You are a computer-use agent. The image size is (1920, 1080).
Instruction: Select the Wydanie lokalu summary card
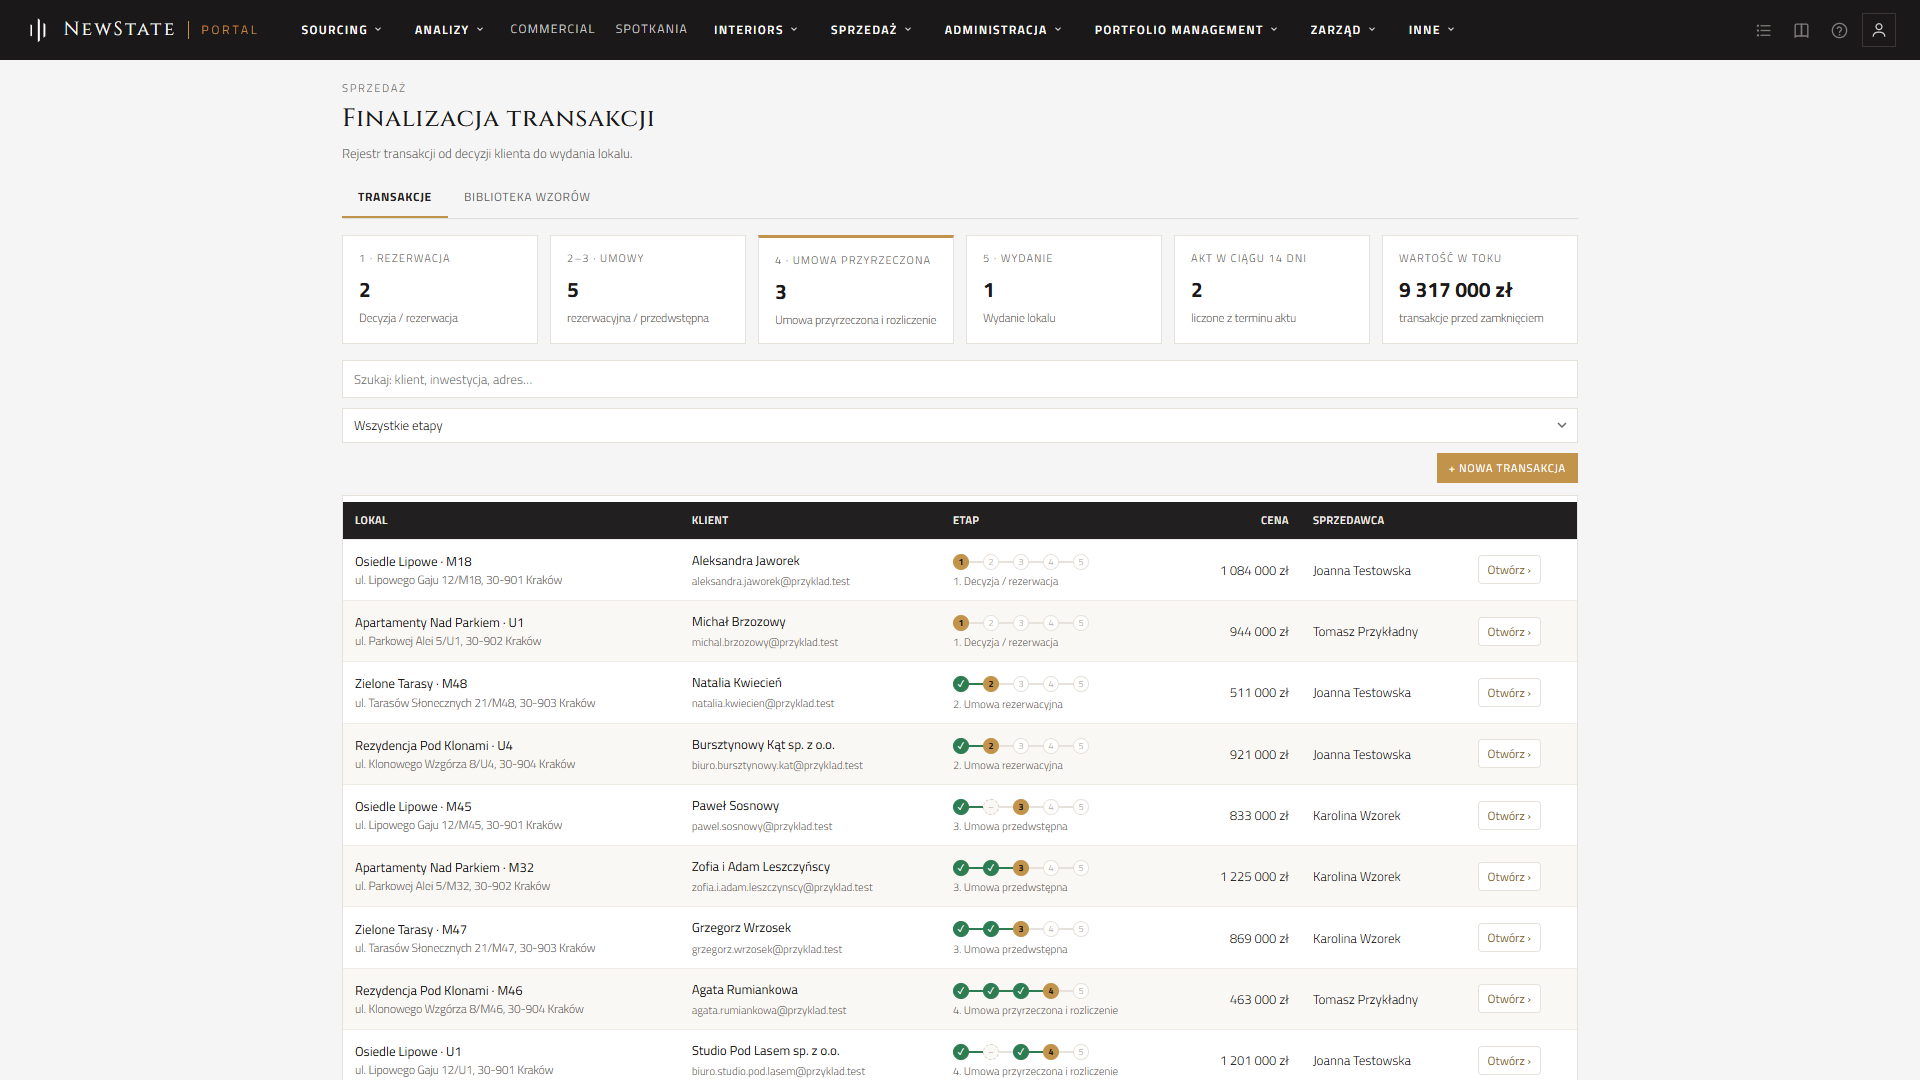point(1064,289)
